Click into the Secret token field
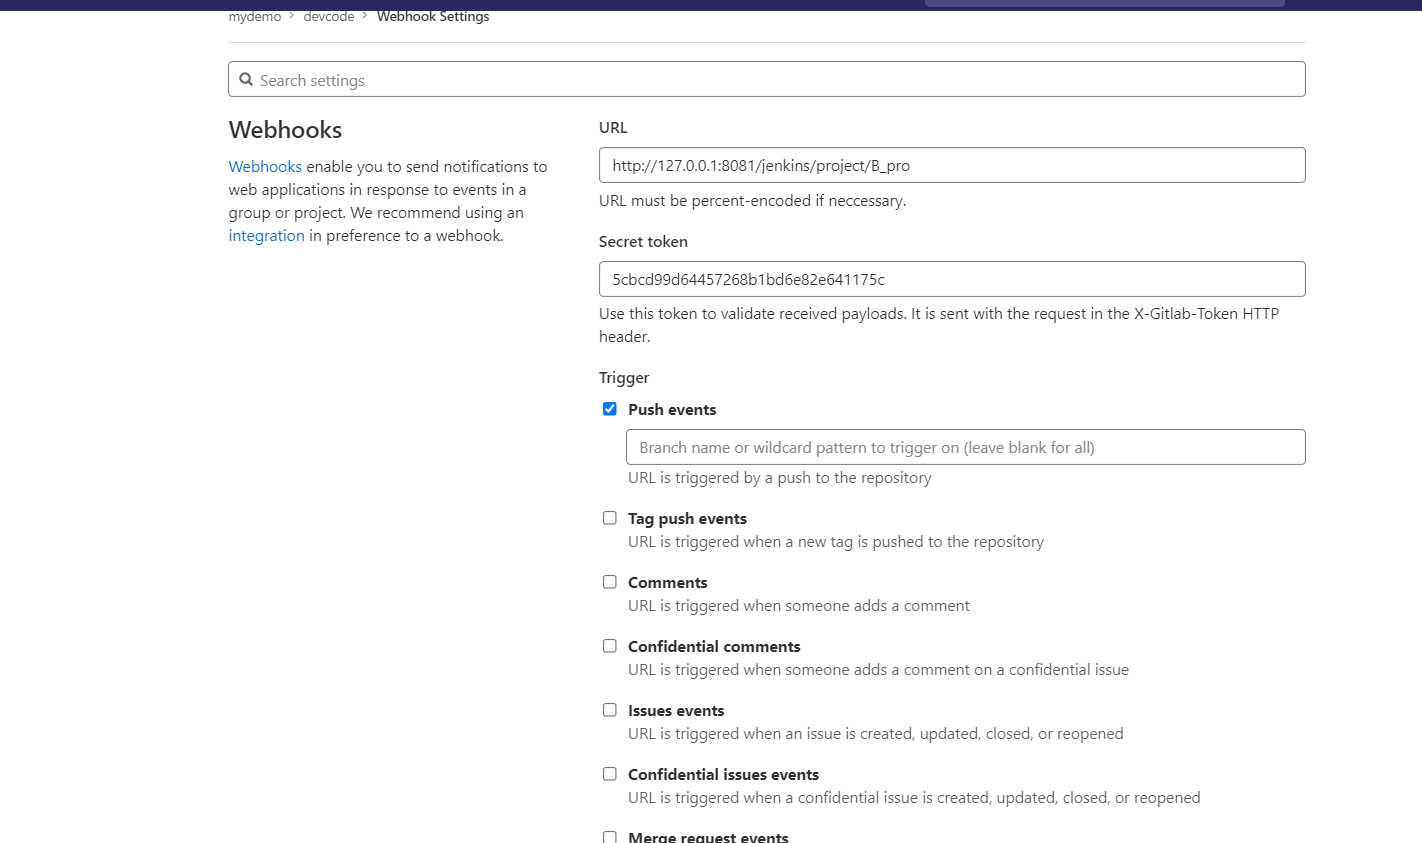The height and width of the screenshot is (843, 1422). (952, 279)
